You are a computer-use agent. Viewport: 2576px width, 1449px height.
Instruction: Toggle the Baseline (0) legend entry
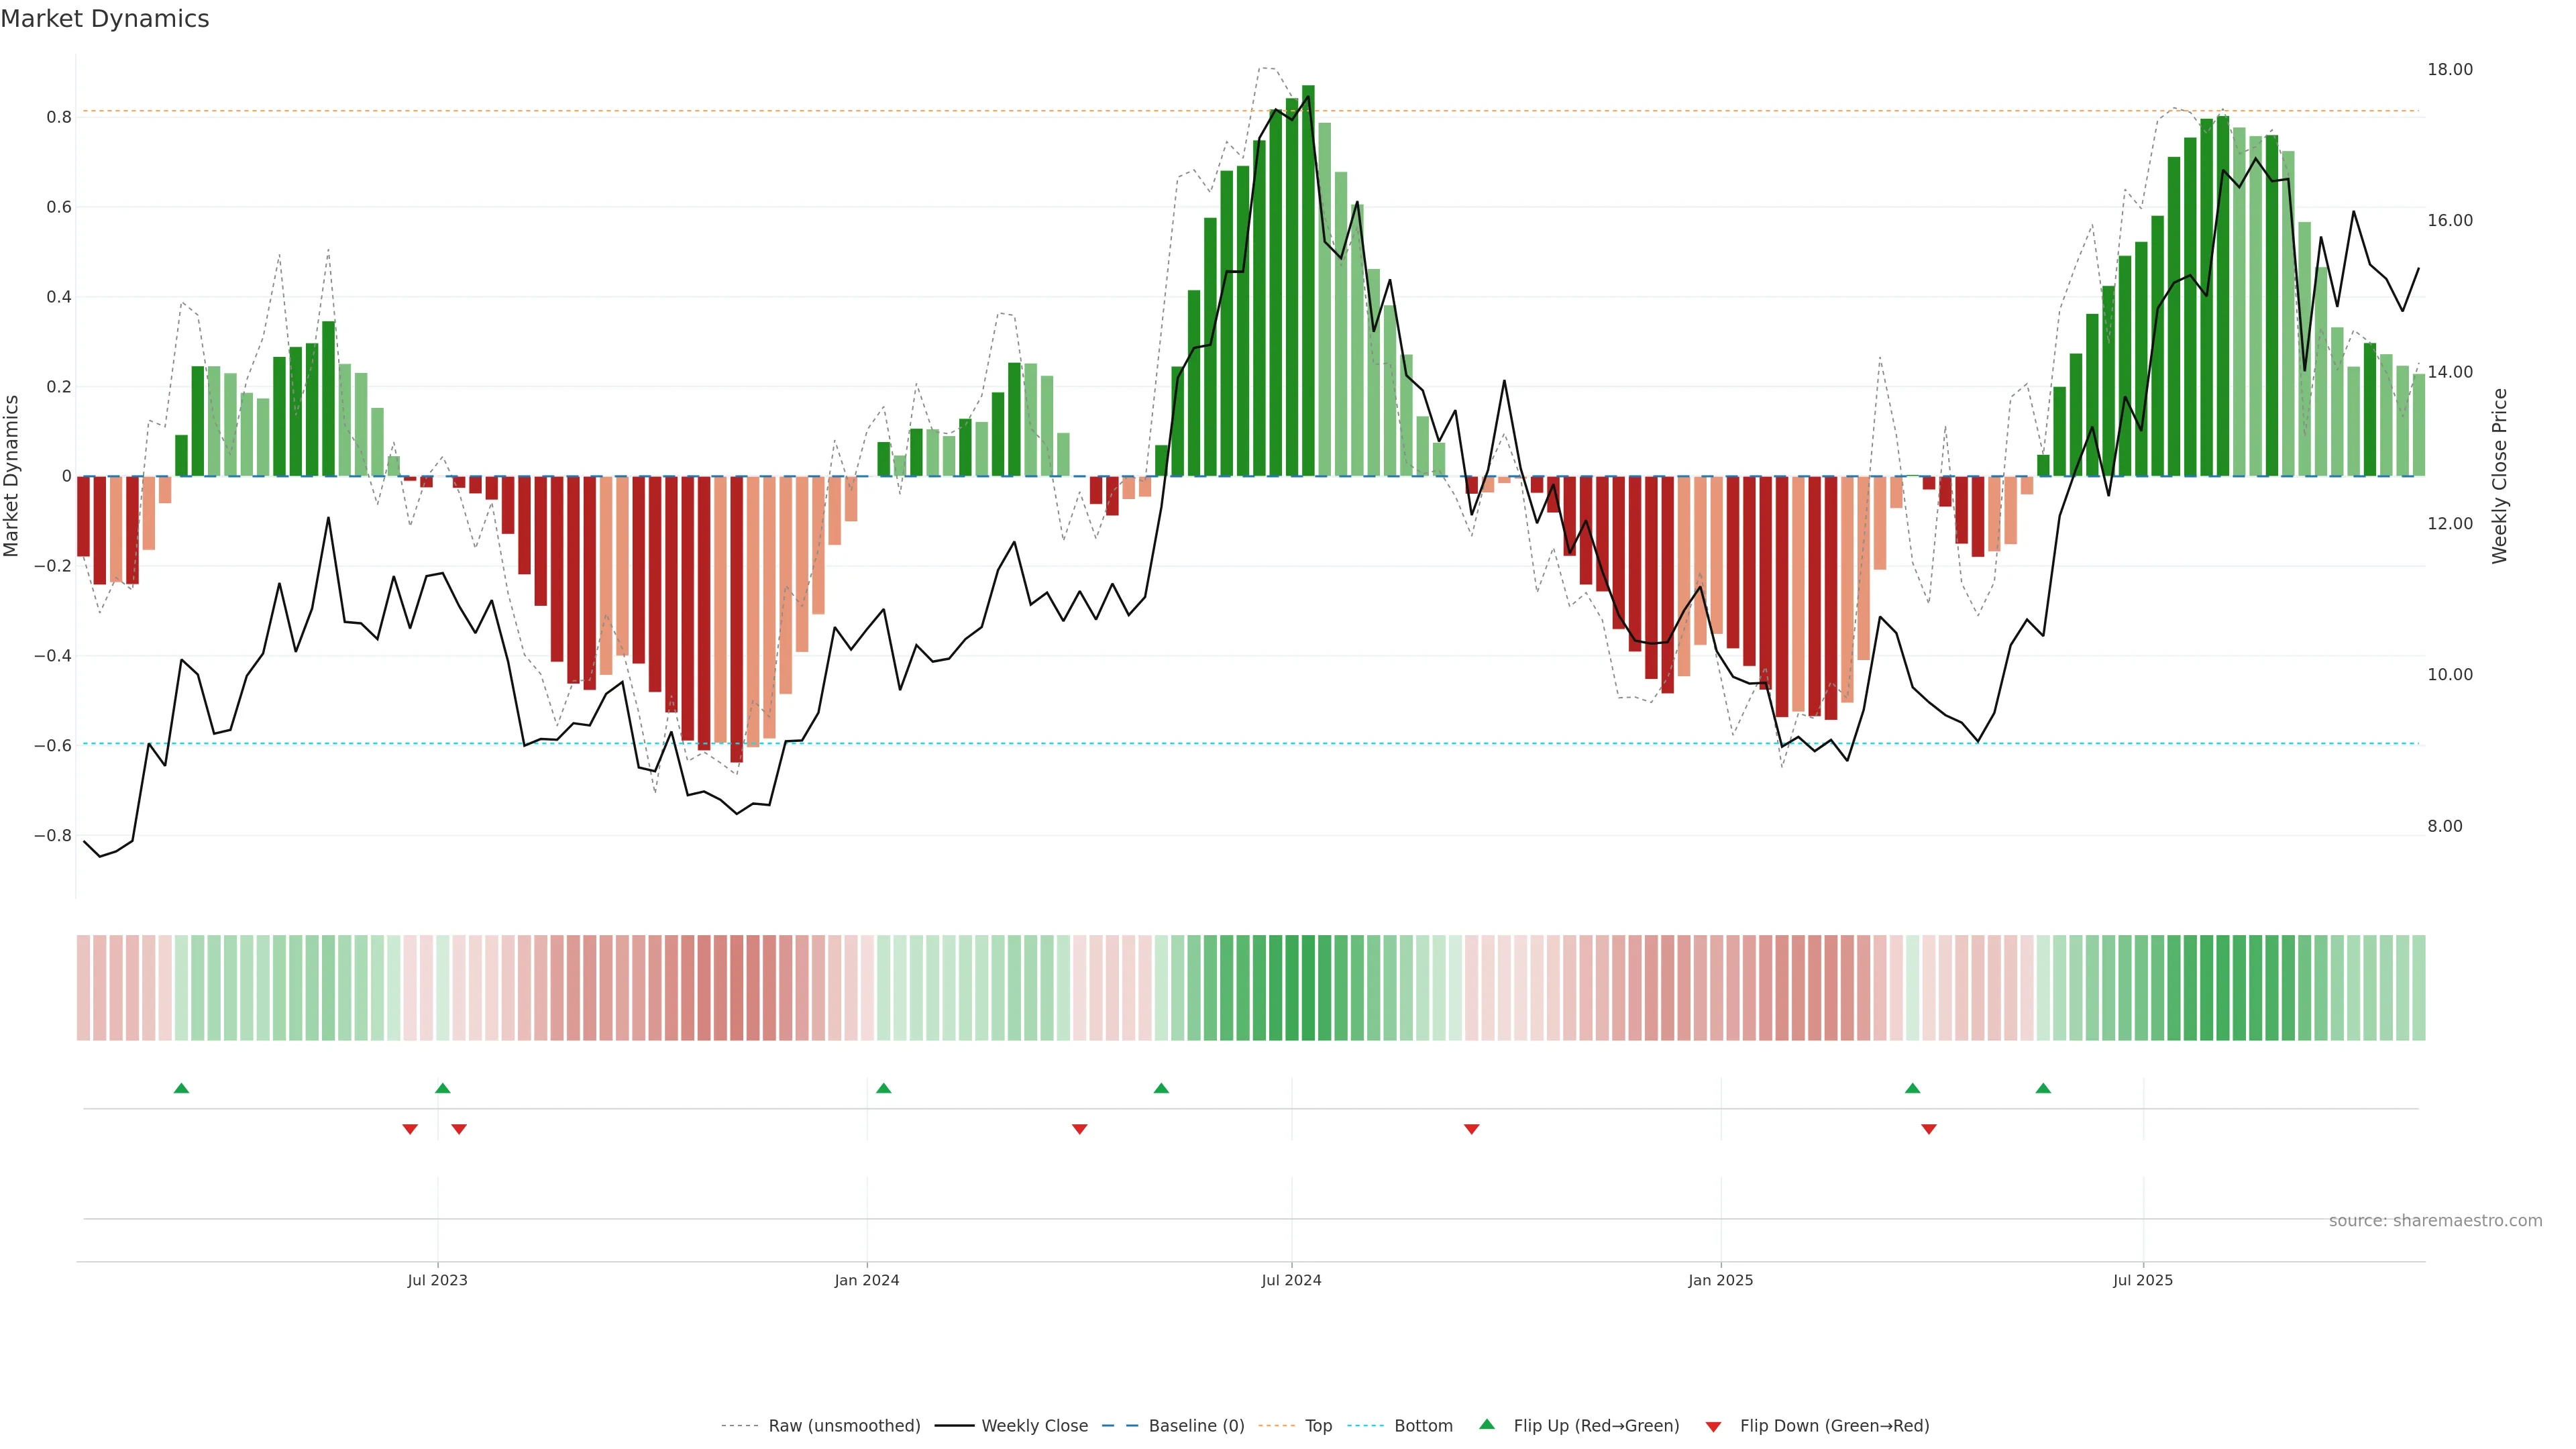(1196, 1425)
